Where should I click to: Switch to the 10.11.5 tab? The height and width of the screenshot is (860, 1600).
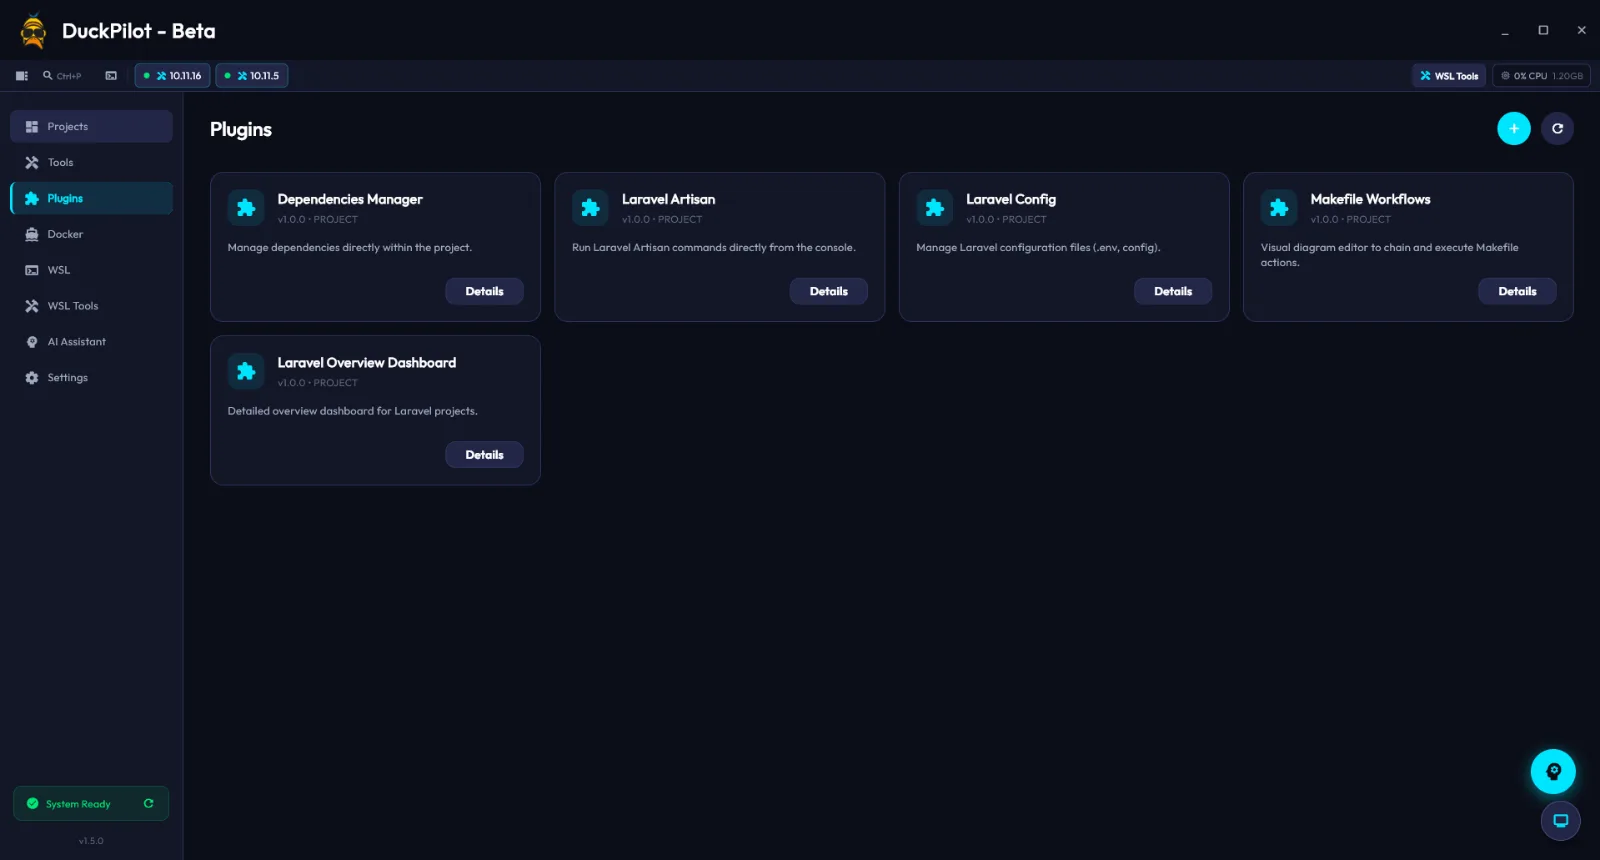[252, 76]
